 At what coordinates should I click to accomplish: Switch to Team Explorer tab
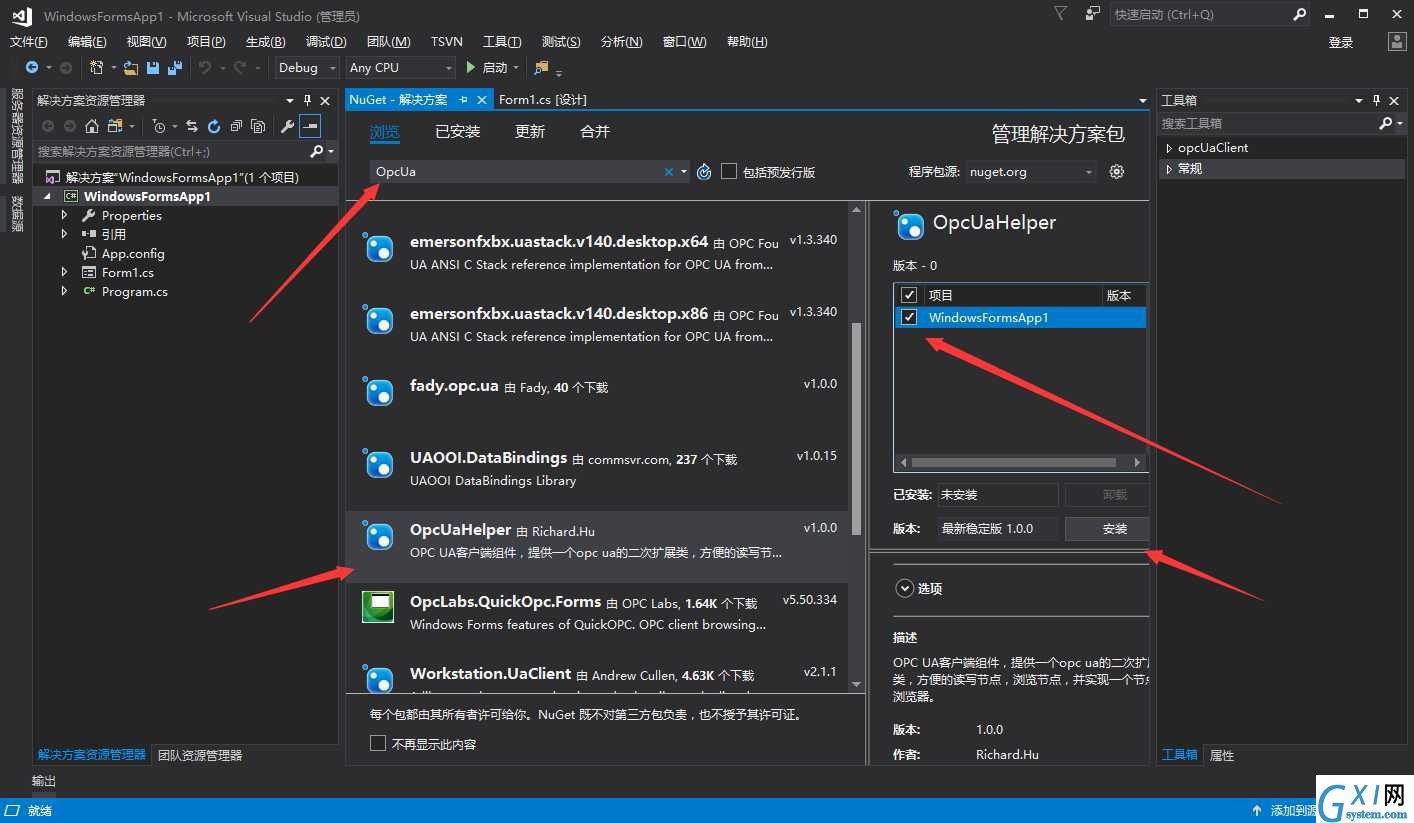coord(200,755)
